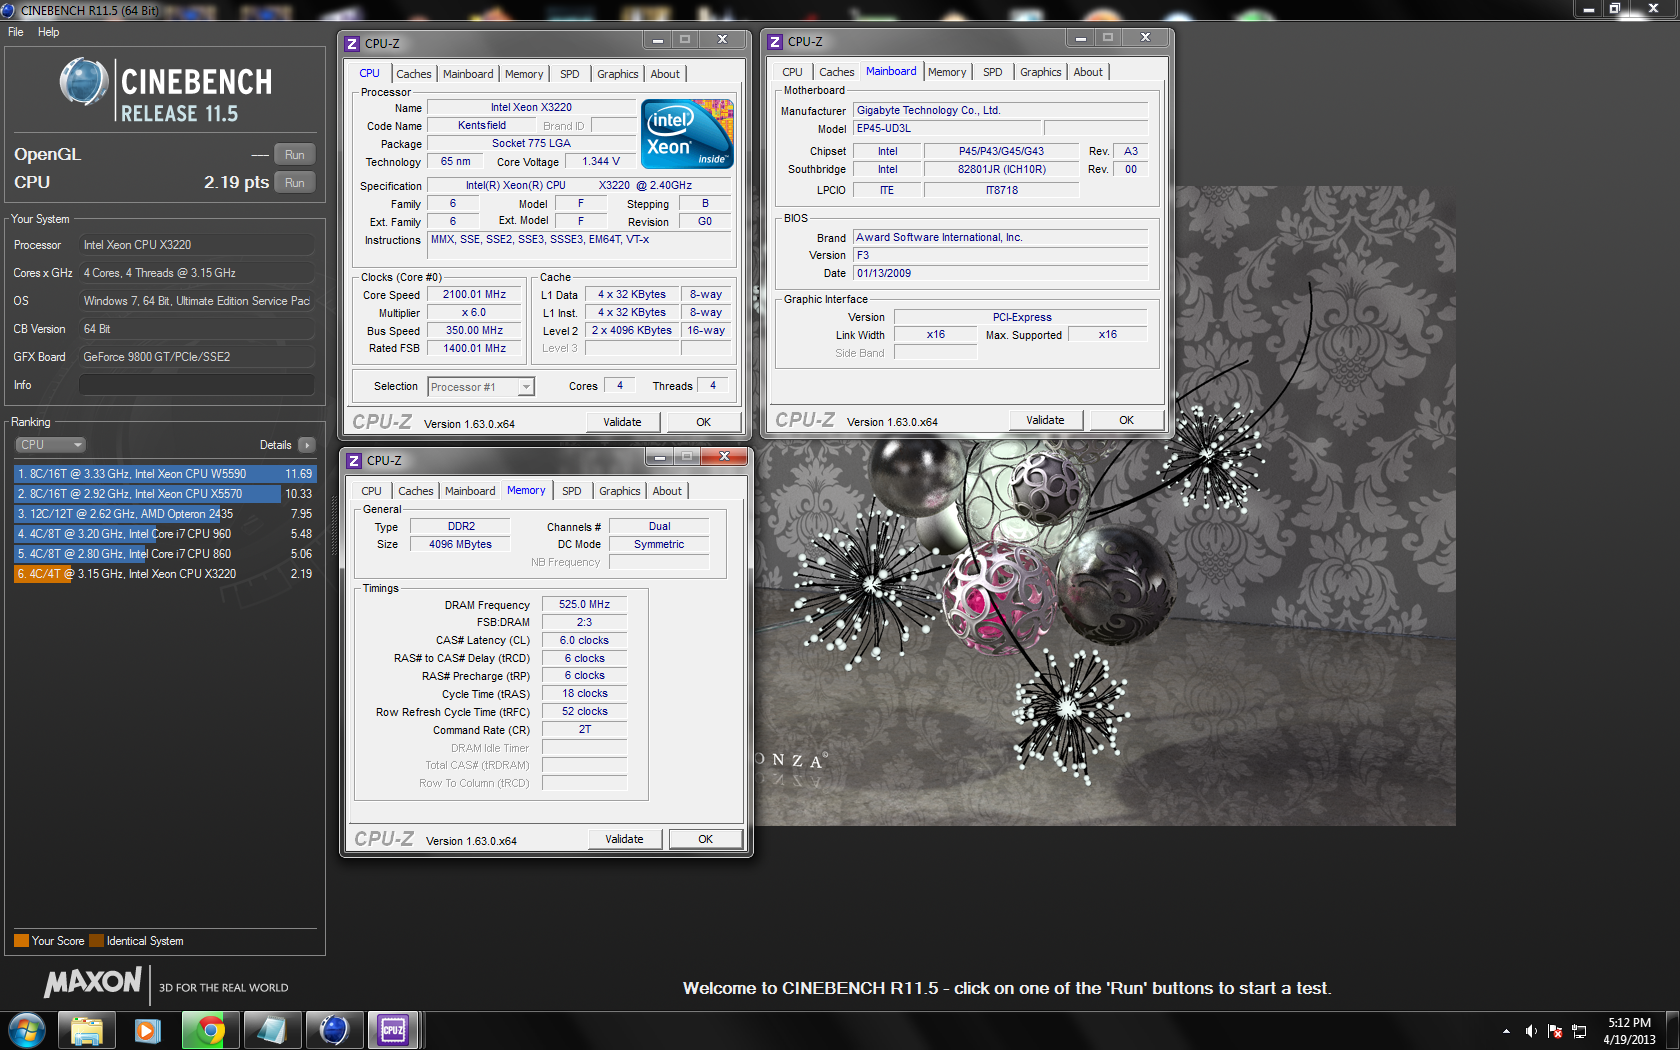Viewport: 1680px width, 1050px height.
Task: Select ranking entry Xeon CPU X5570
Action: pyautogui.click(x=165, y=494)
